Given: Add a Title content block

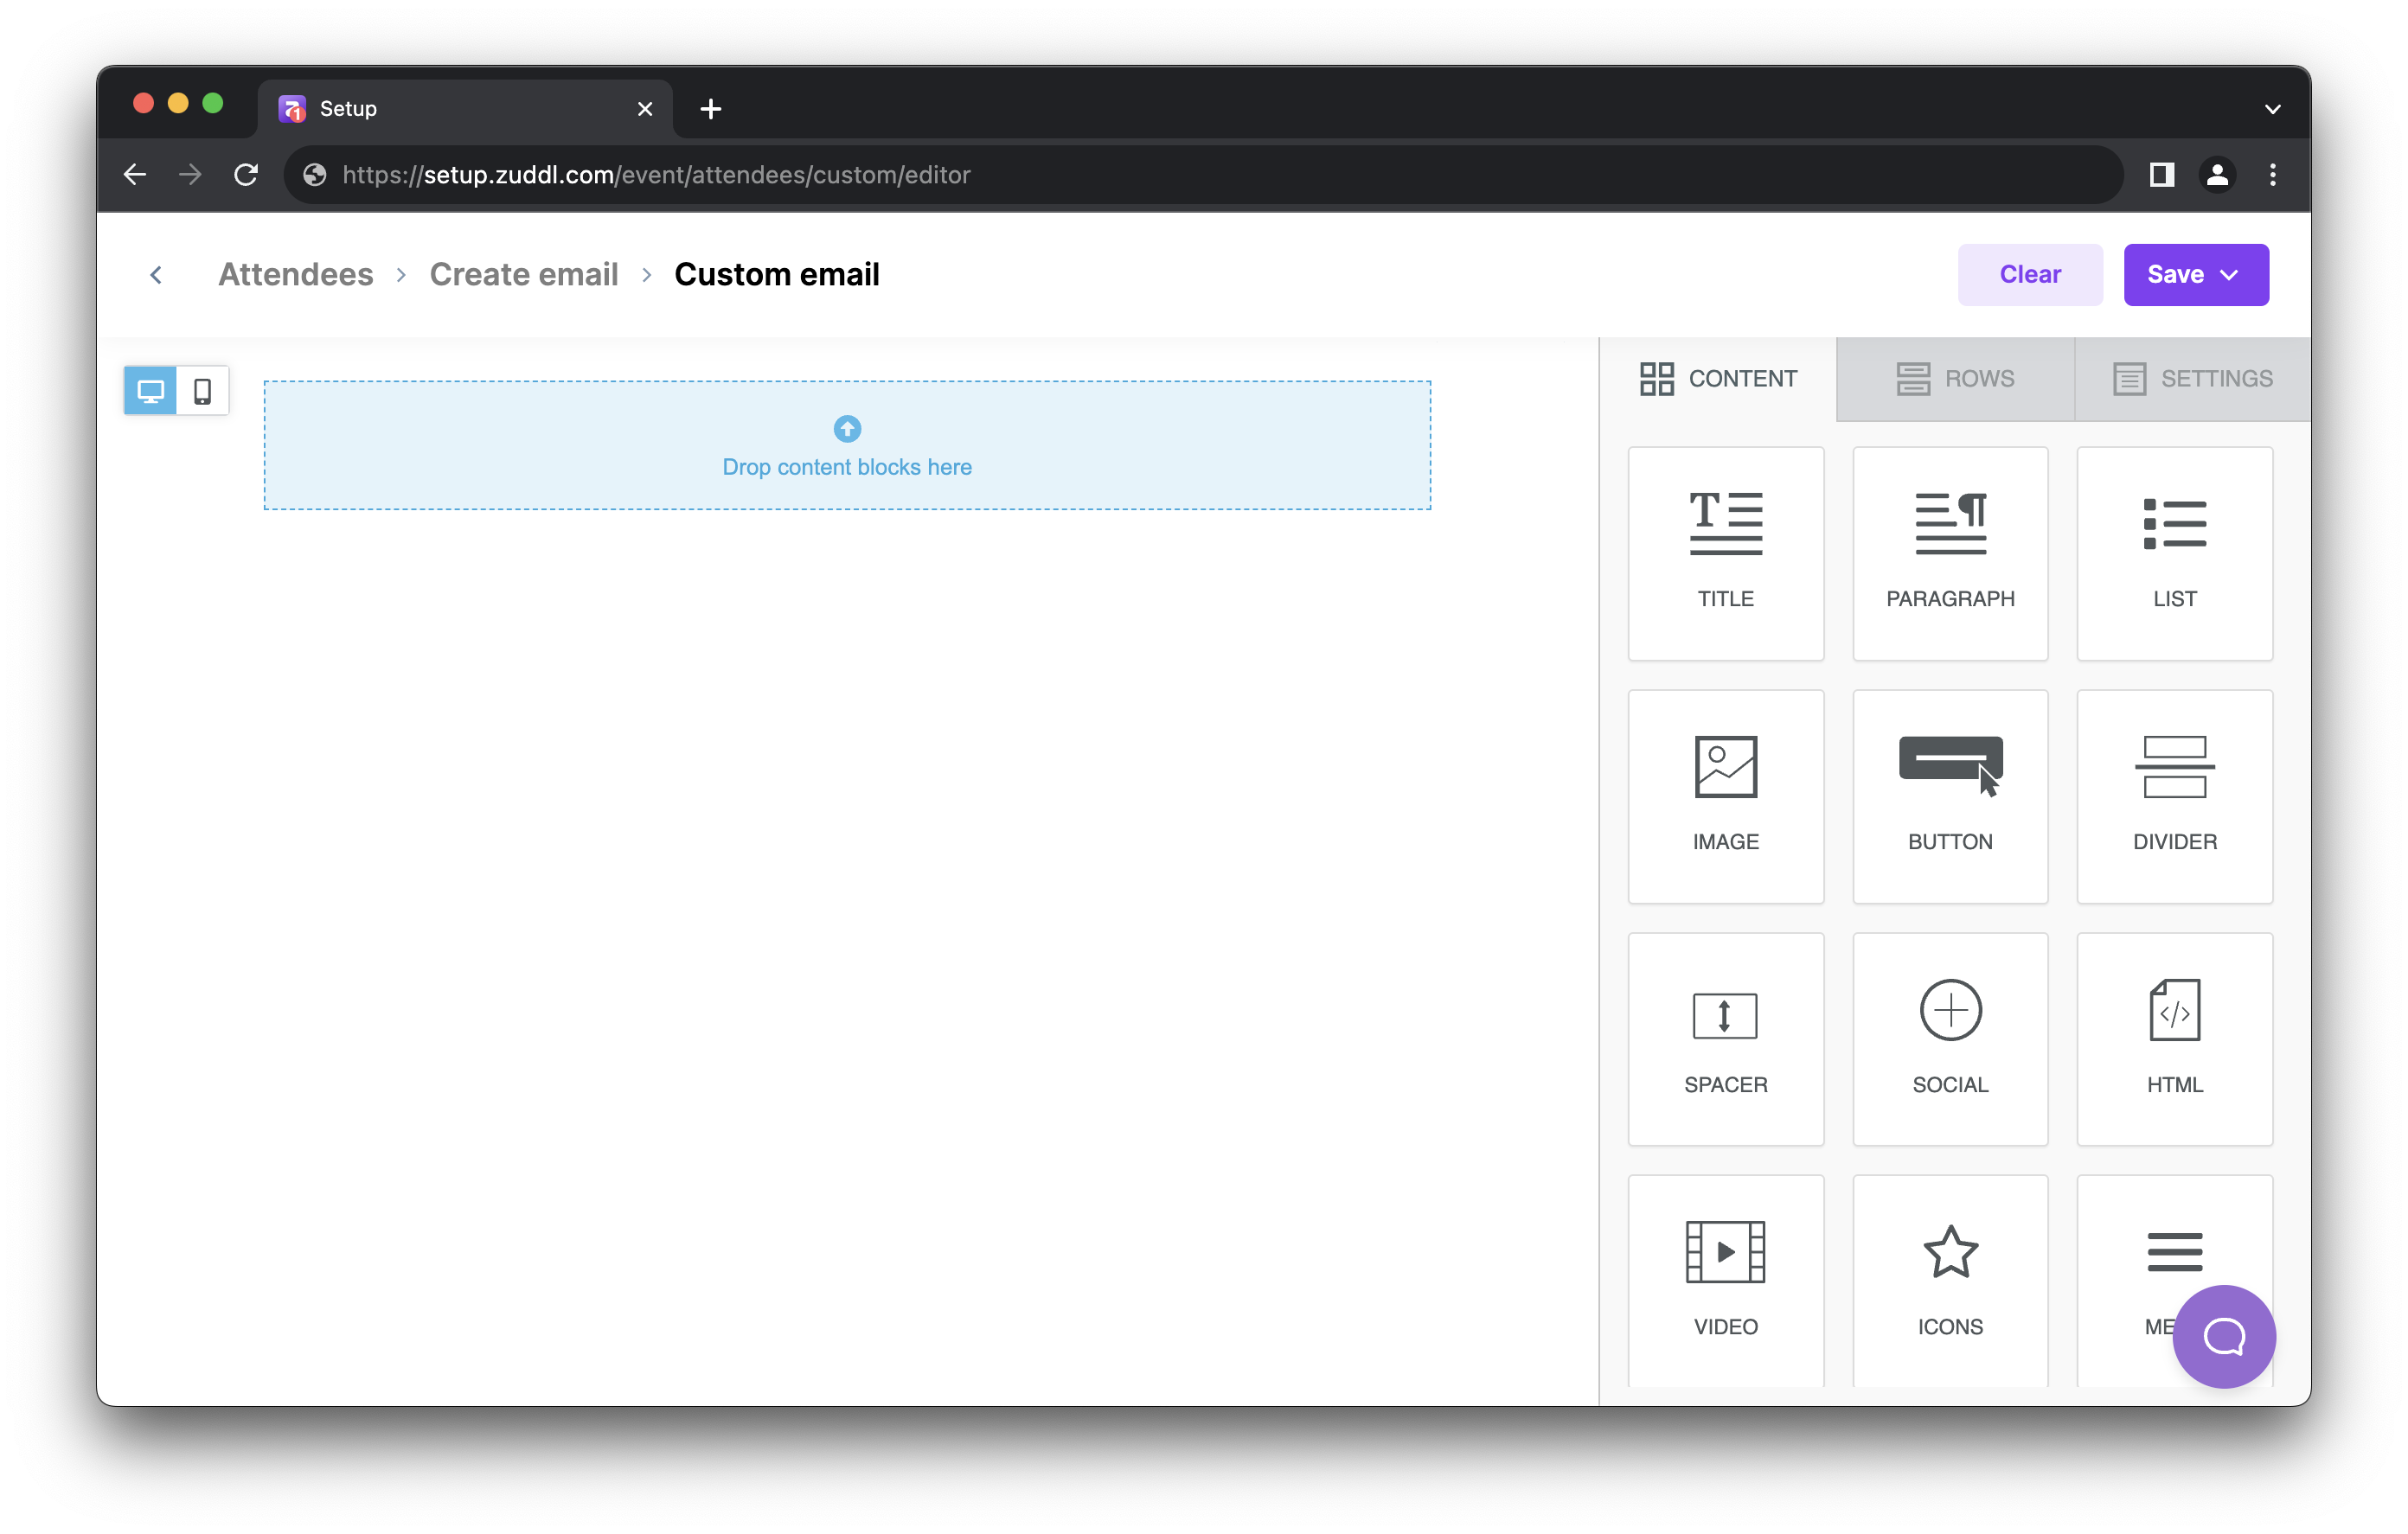Looking at the screenshot, I should coord(1725,553).
